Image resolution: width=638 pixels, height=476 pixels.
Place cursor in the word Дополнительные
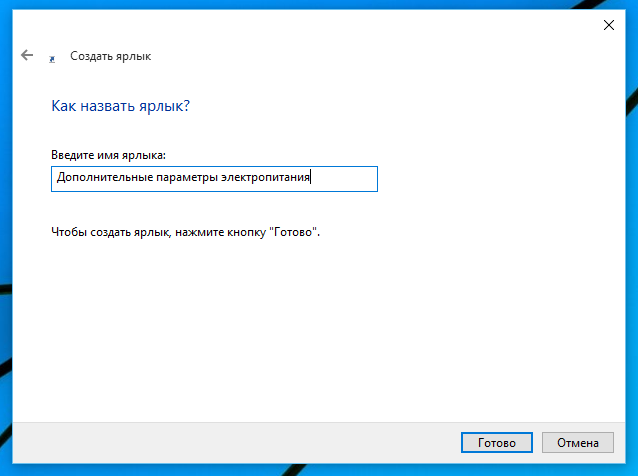click(97, 178)
